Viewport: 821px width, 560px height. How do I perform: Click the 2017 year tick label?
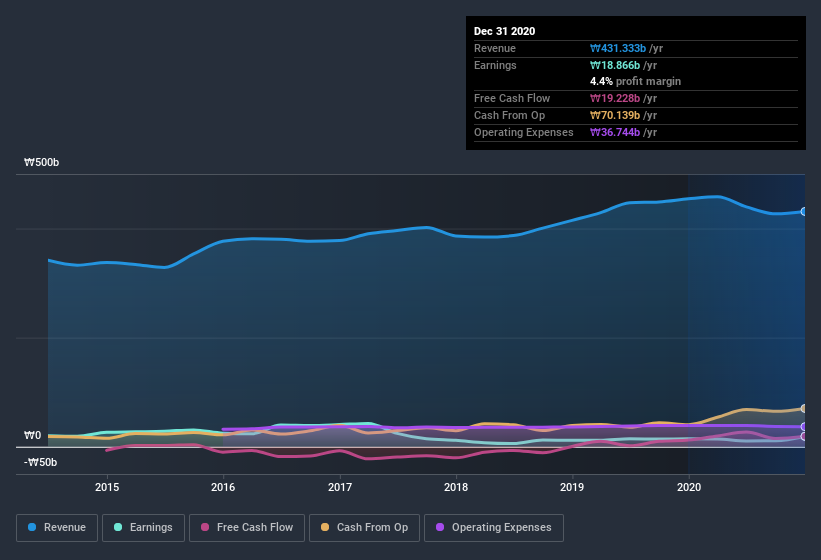click(x=340, y=487)
